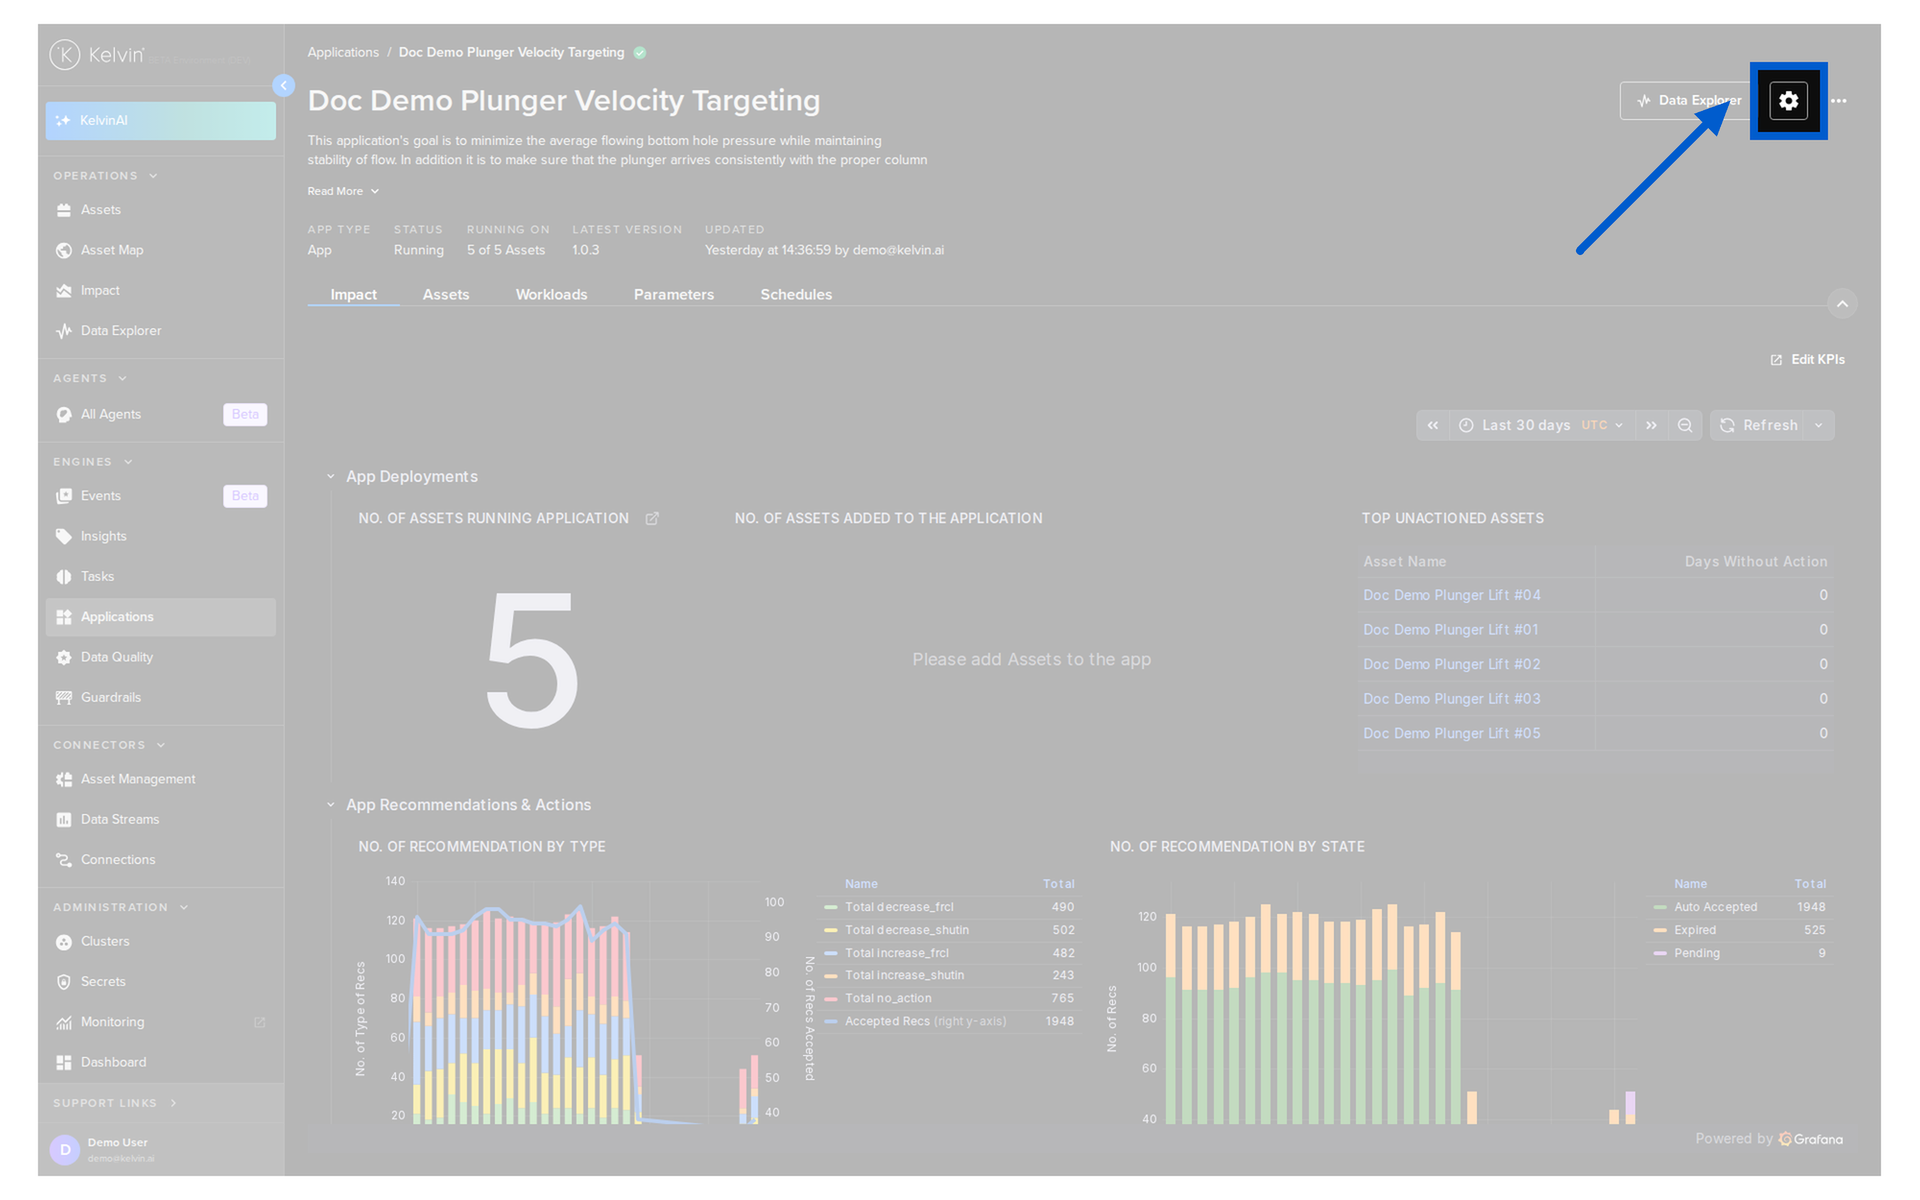Click the Kelvin logo in sidebar

[x=97, y=55]
